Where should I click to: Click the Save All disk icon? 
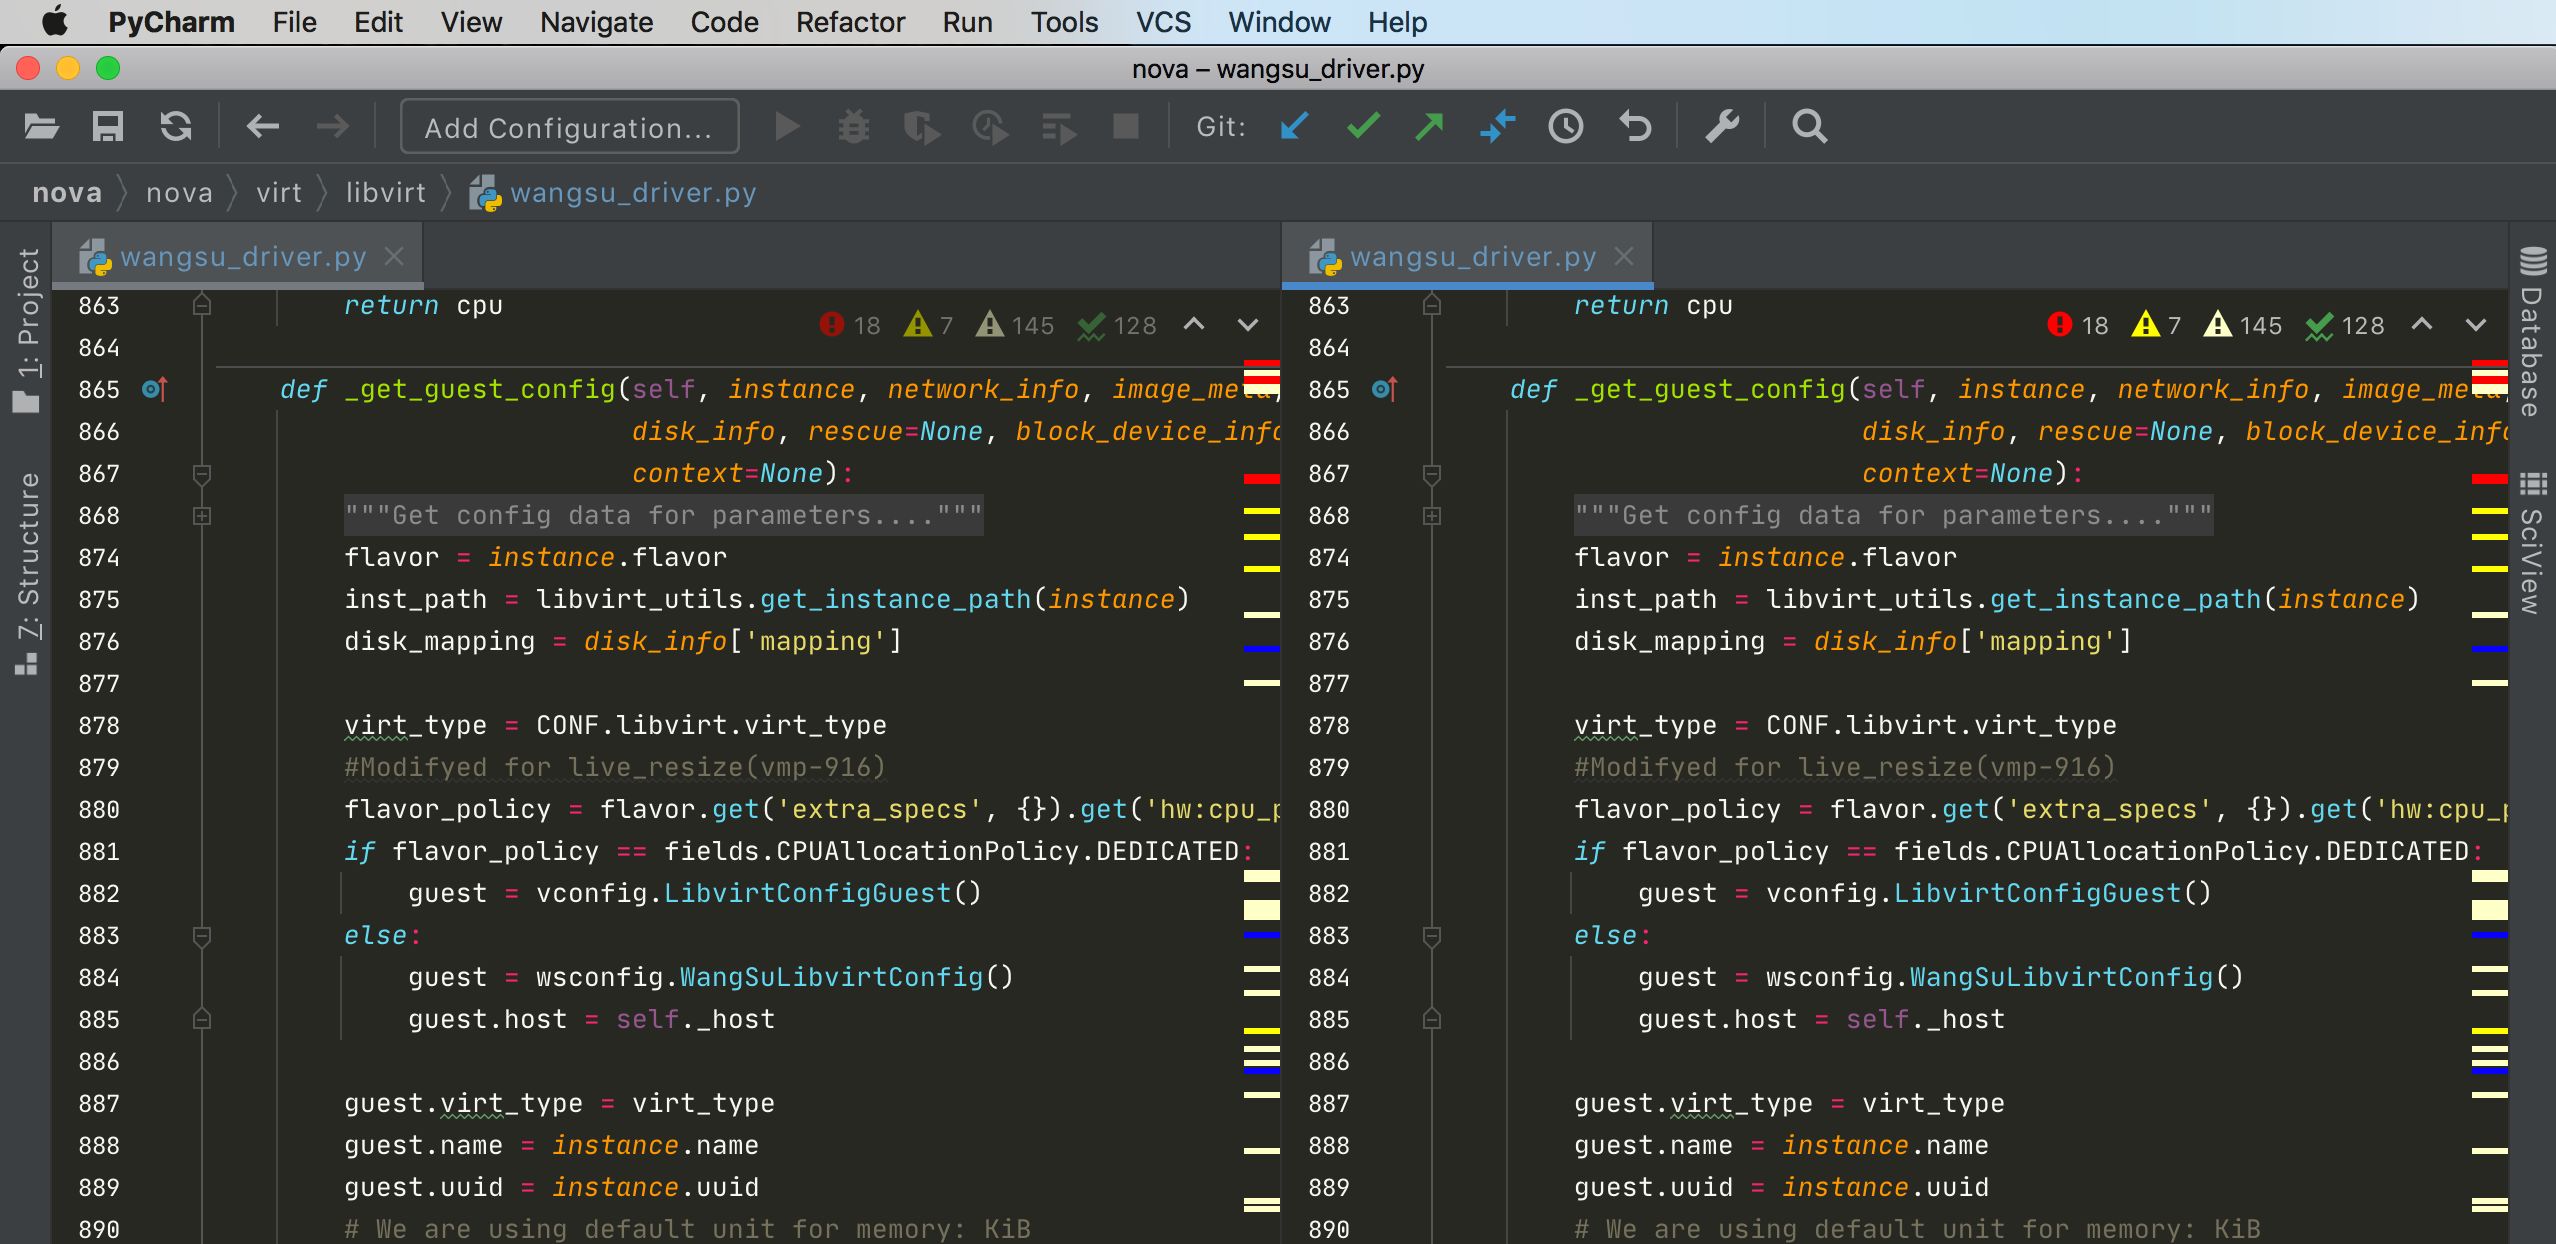[108, 127]
